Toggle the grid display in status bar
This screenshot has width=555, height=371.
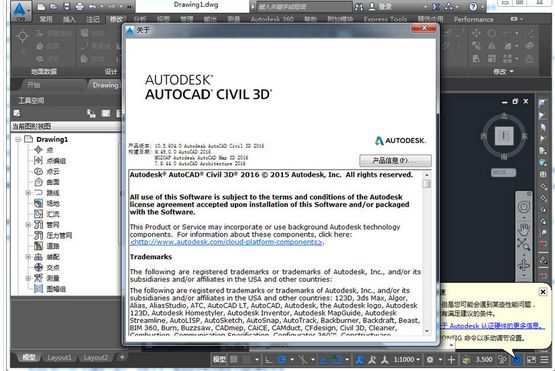tap(234, 360)
